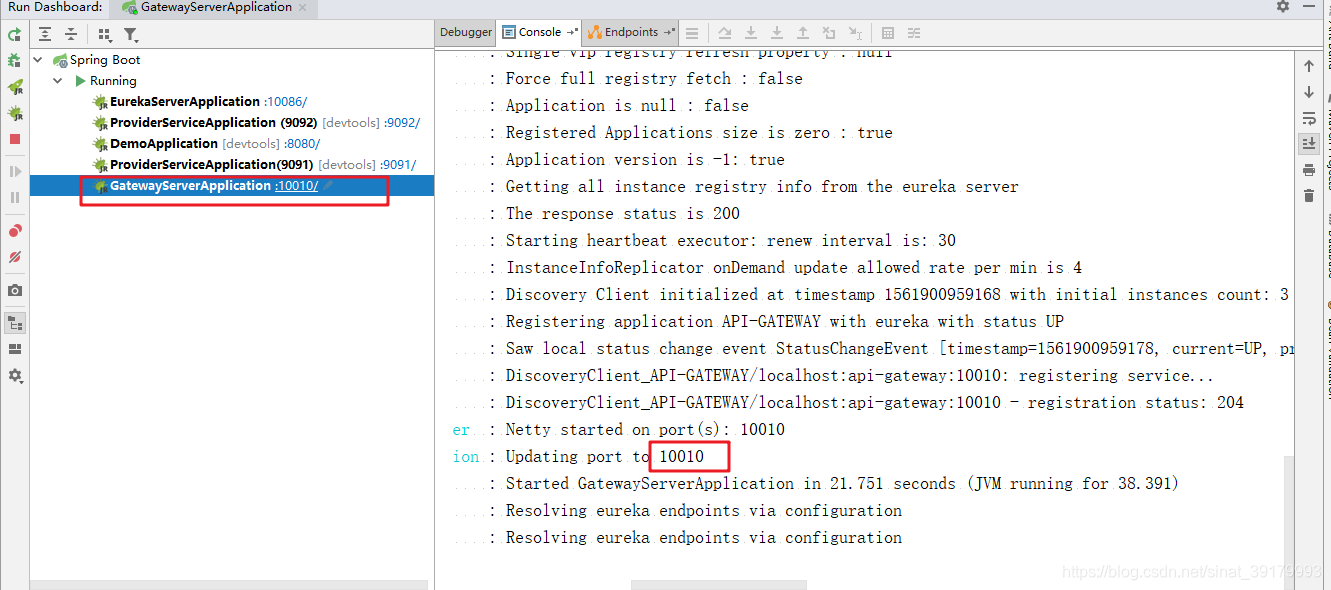The height and width of the screenshot is (590, 1331).
Task: Click the Step Over icon
Action: tap(725, 33)
